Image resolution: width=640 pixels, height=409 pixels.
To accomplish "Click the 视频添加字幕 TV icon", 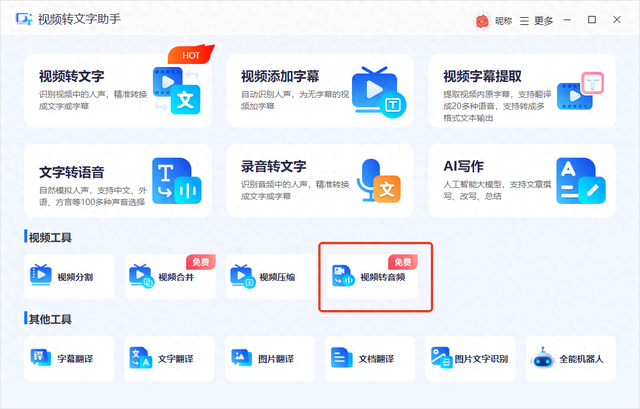I will (x=379, y=92).
